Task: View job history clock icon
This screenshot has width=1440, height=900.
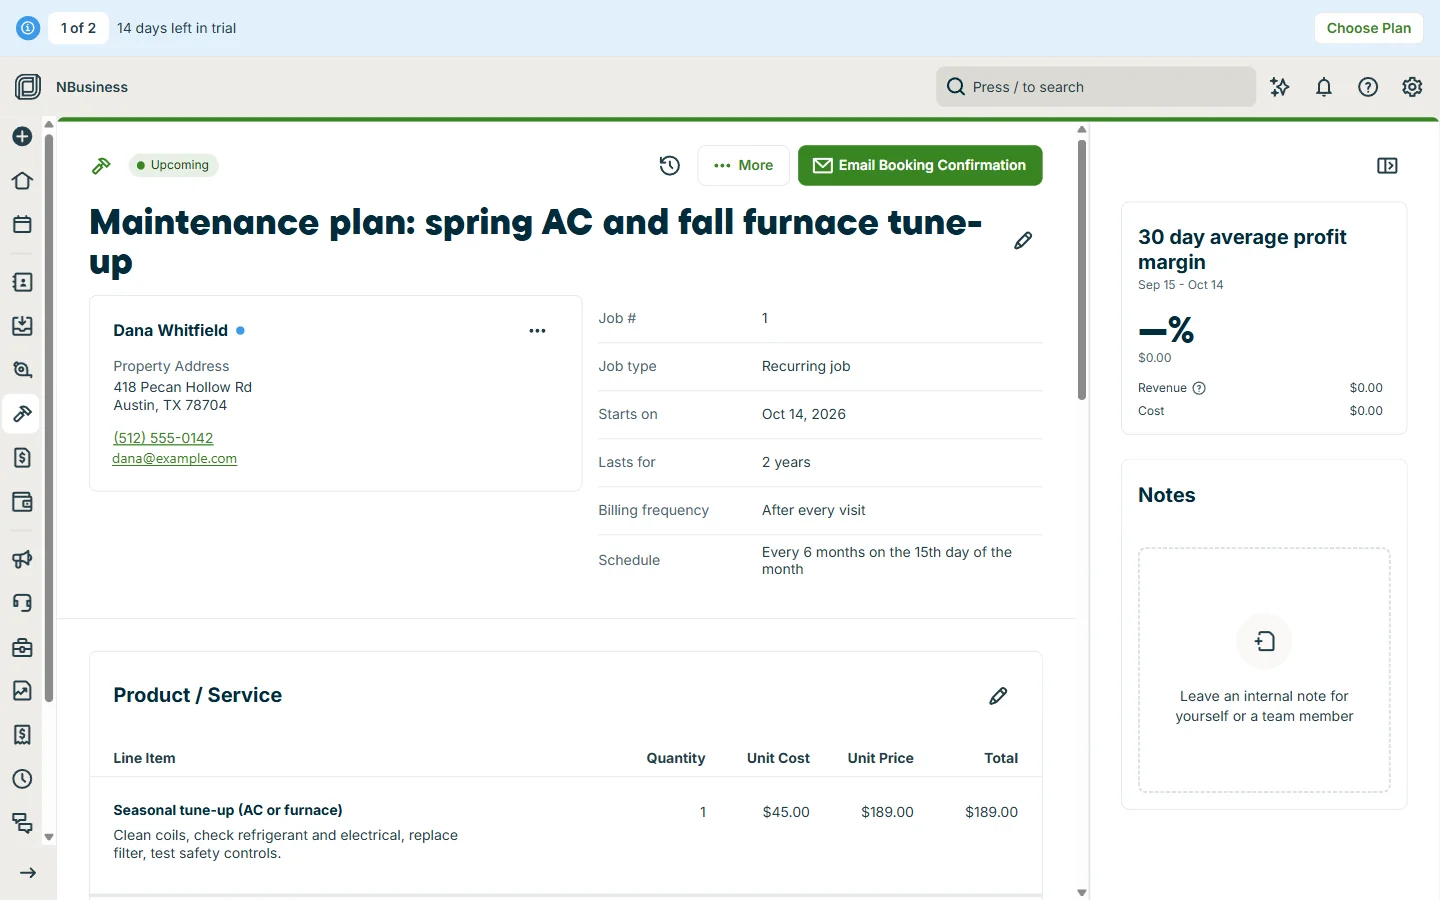Action: click(670, 166)
